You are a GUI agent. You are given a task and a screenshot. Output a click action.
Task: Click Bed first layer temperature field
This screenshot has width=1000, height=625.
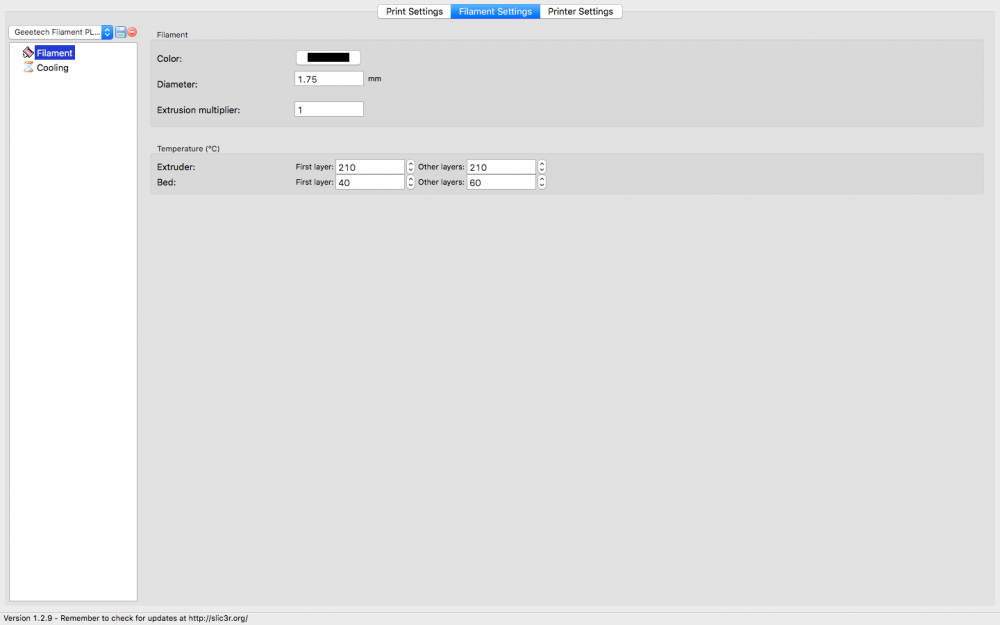pyautogui.click(x=370, y=182)
